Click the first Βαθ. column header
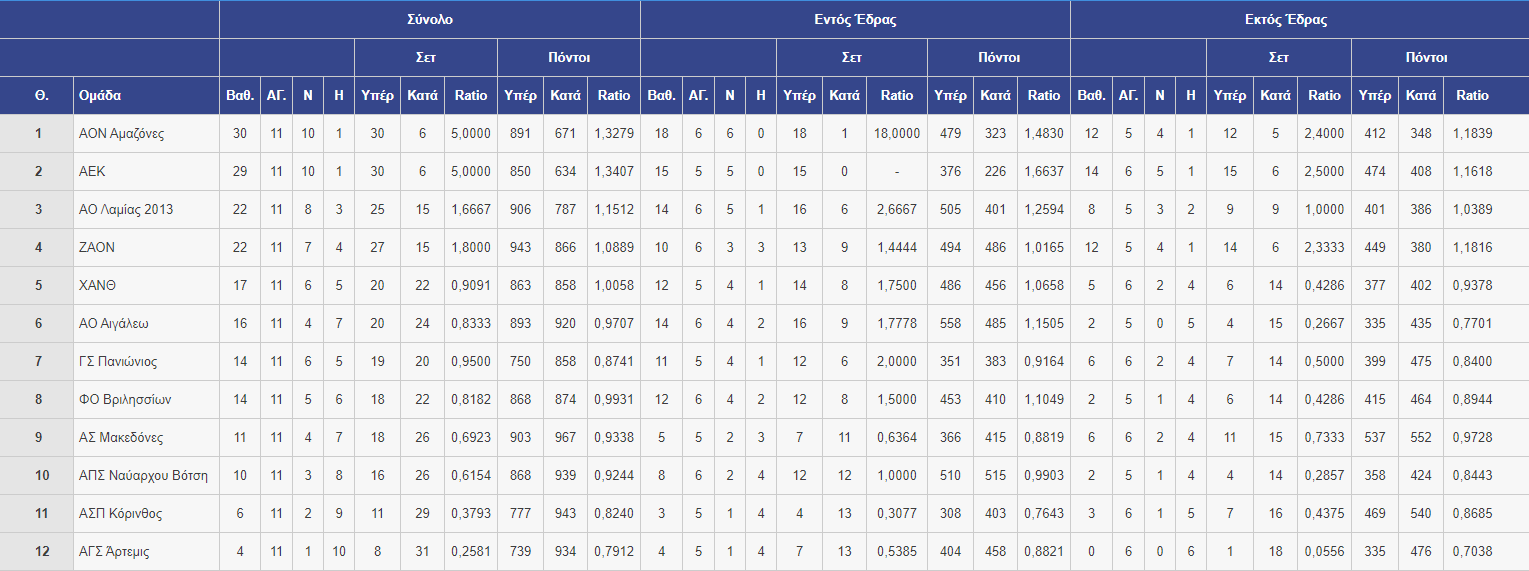 [240, 95]
